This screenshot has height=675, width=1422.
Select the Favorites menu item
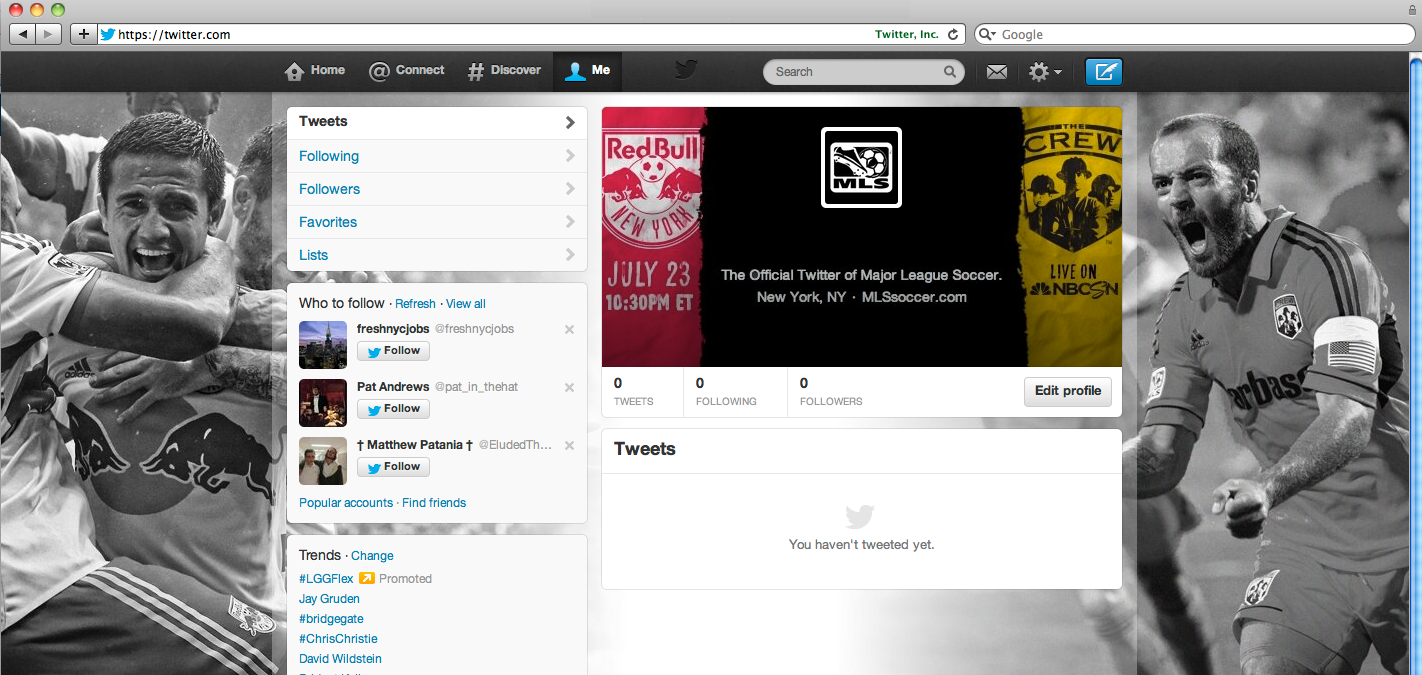(x=327, y=221)
